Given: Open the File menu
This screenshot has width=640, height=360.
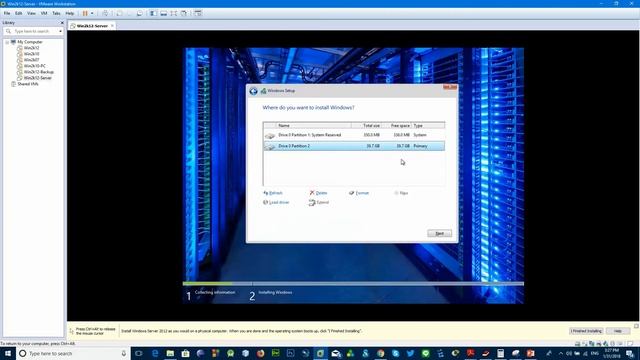Looking at the screenshot, I should [7, 13].
